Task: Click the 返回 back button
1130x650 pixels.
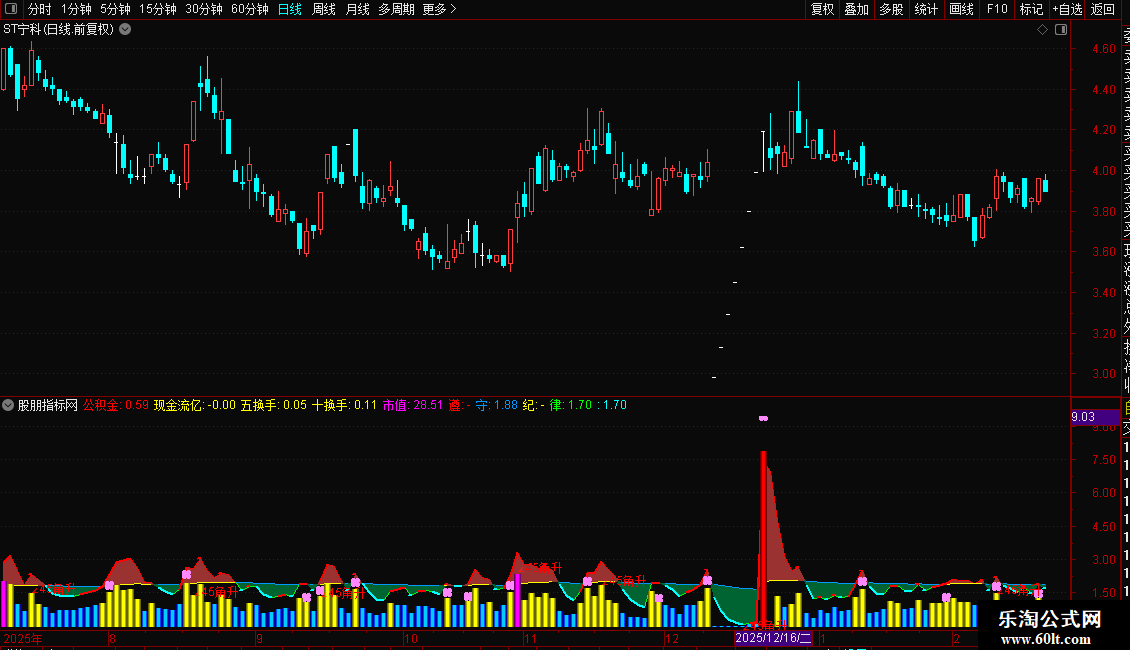Action: (1103, 9)
